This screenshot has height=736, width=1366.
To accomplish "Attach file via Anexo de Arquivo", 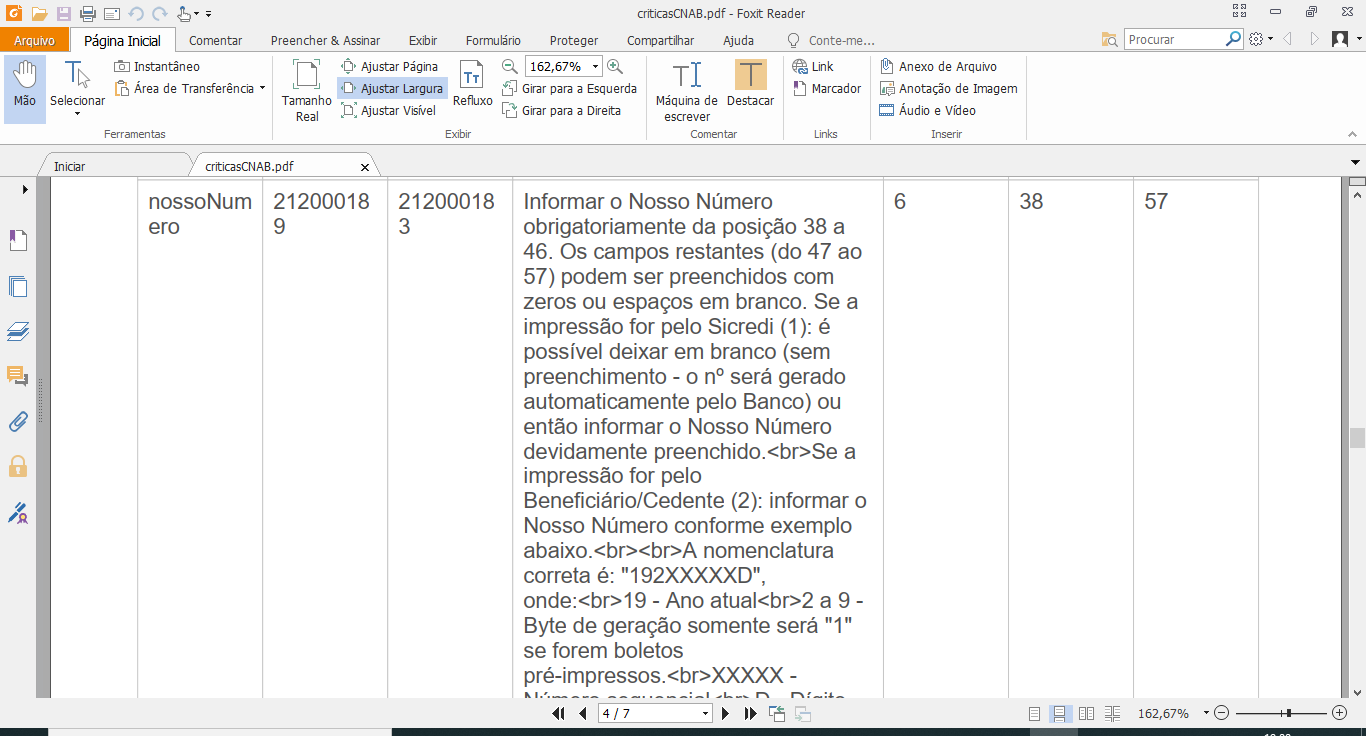I will coord(938,66).
